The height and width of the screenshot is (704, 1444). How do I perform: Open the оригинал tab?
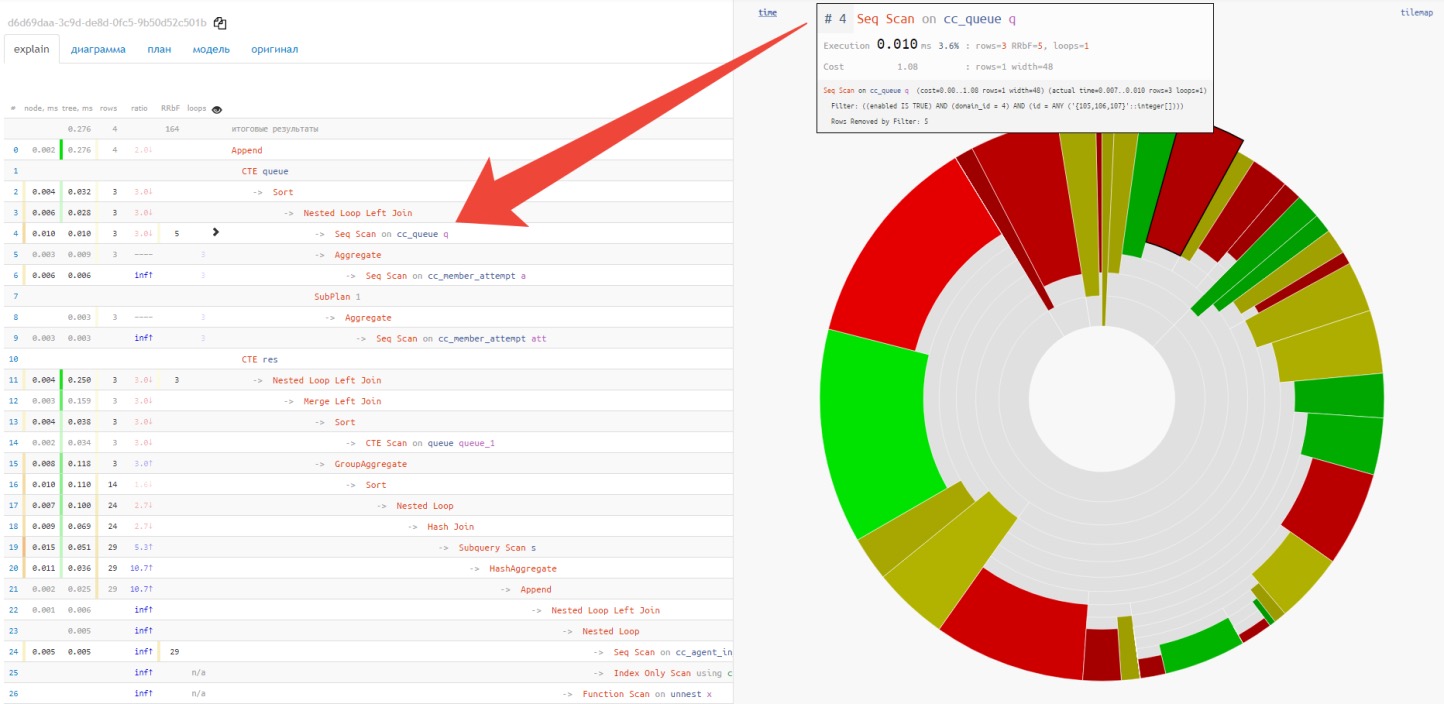point(274,49)
